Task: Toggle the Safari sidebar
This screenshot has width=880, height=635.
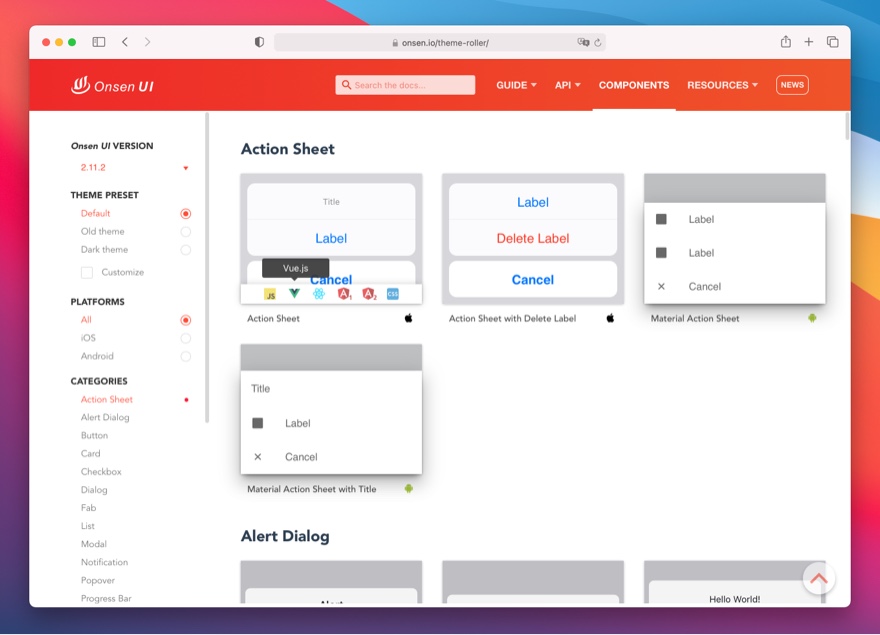Action: pos(99,42)
